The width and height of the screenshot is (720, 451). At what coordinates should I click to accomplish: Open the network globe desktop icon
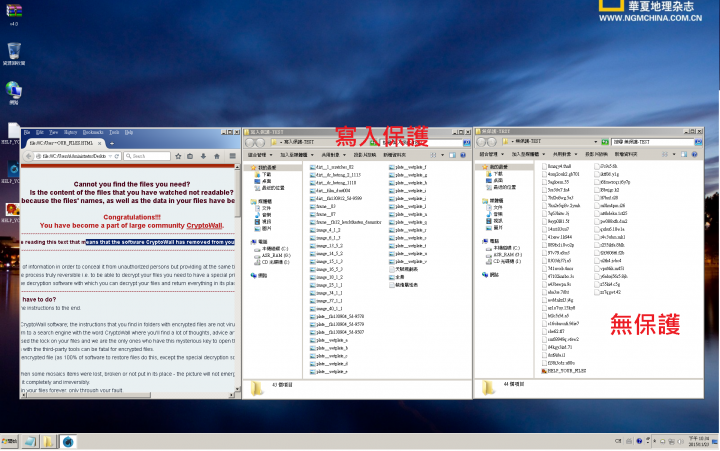click(14, 93)
